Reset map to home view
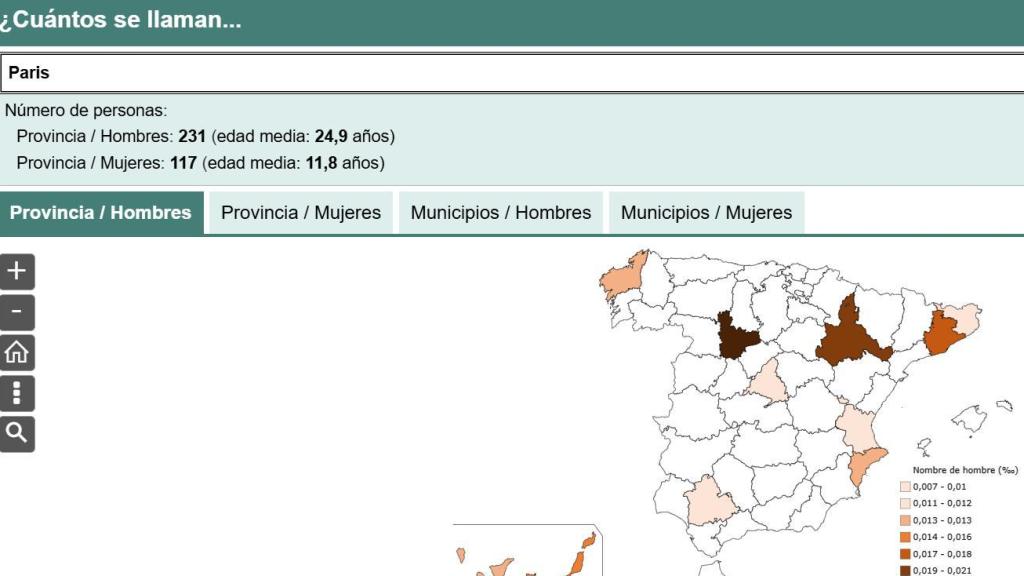 [17, 353]
